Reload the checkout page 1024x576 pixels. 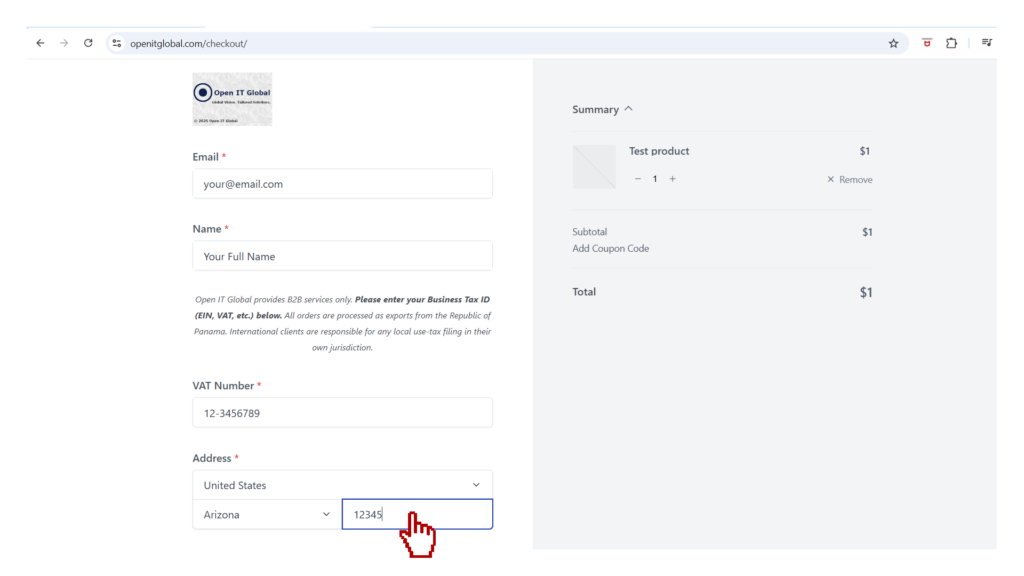click(88, 43)
